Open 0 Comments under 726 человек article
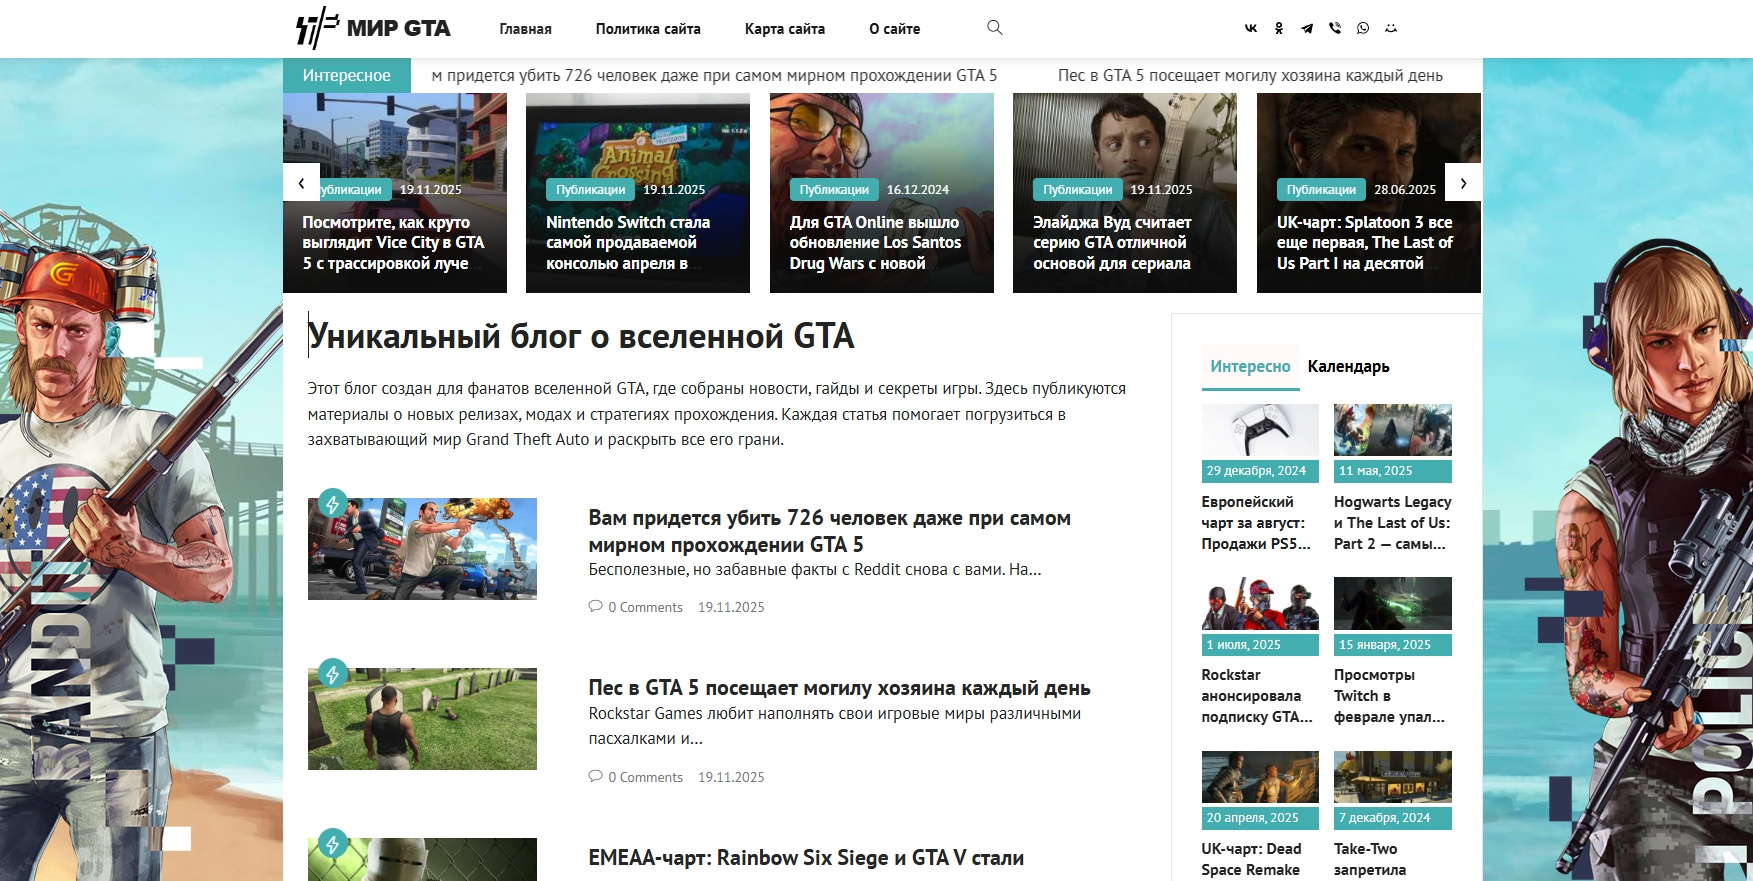This screenshot has width=1753, height=881. point(645,607)
